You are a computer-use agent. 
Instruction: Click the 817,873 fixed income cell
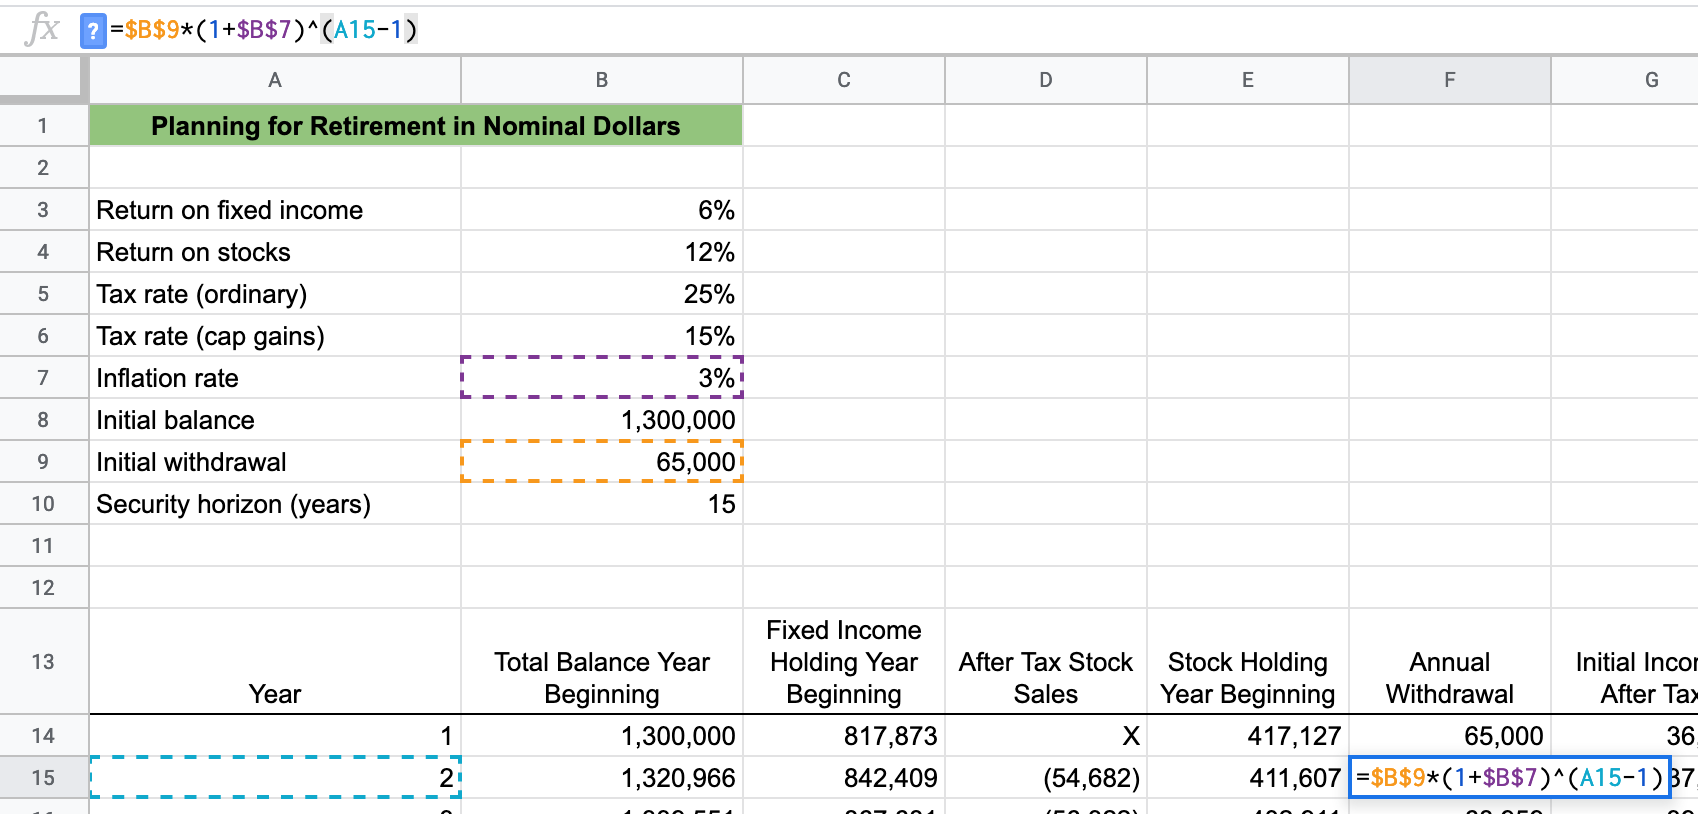[x=844, y=736]
